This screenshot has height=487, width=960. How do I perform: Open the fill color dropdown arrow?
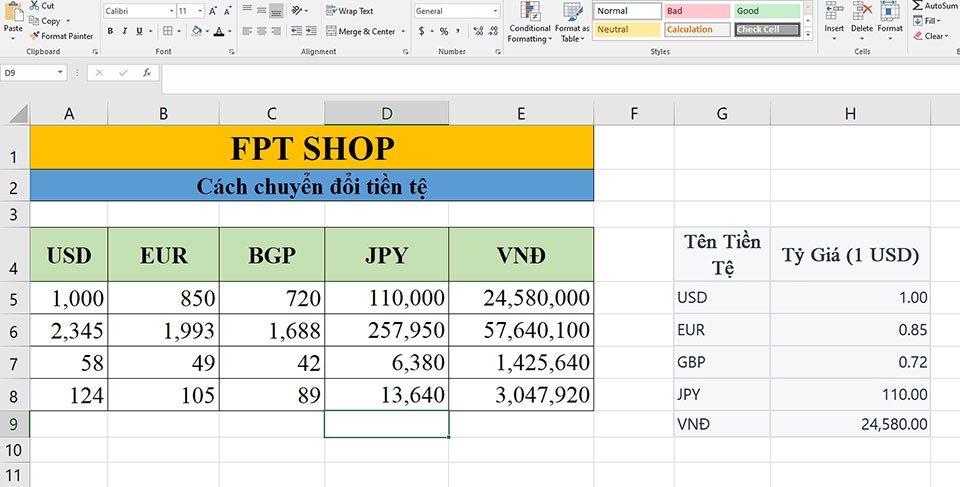[x=207, y=31]
